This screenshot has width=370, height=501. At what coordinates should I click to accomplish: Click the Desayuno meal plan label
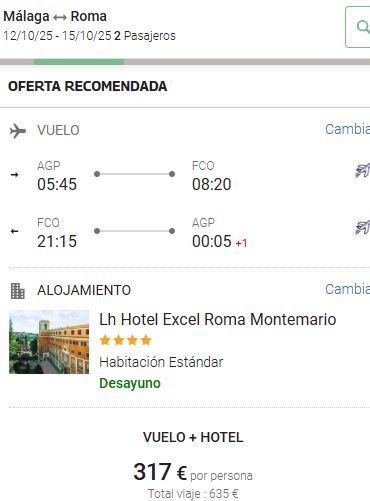[x=130, y=383]
